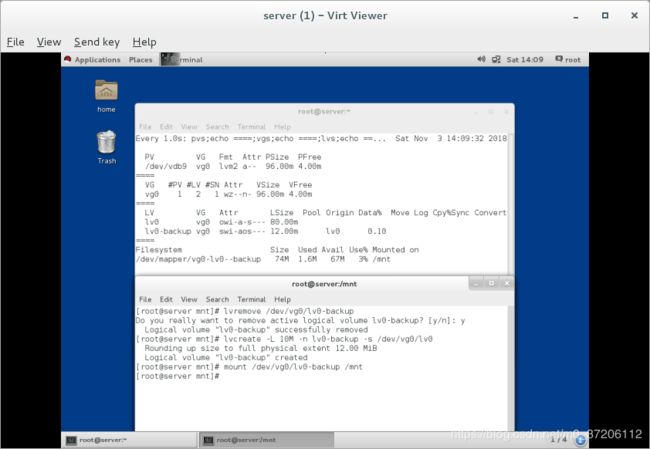The height and width of the screenshot is (449, 650).
Task: Open the Virt Viewer Help menu
Action: click(x=144, y=42)
